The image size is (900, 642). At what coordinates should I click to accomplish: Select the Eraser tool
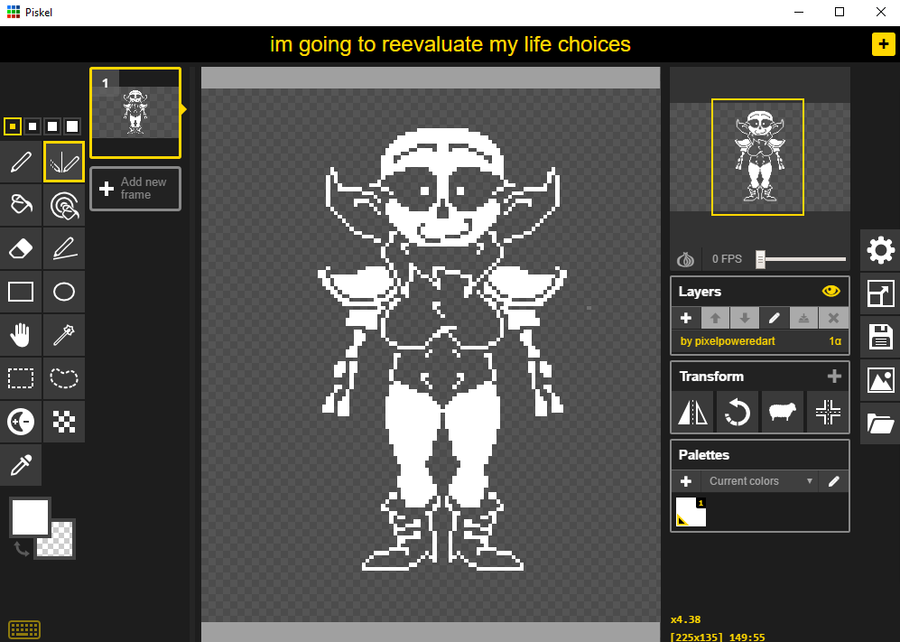tap(21, 248)
